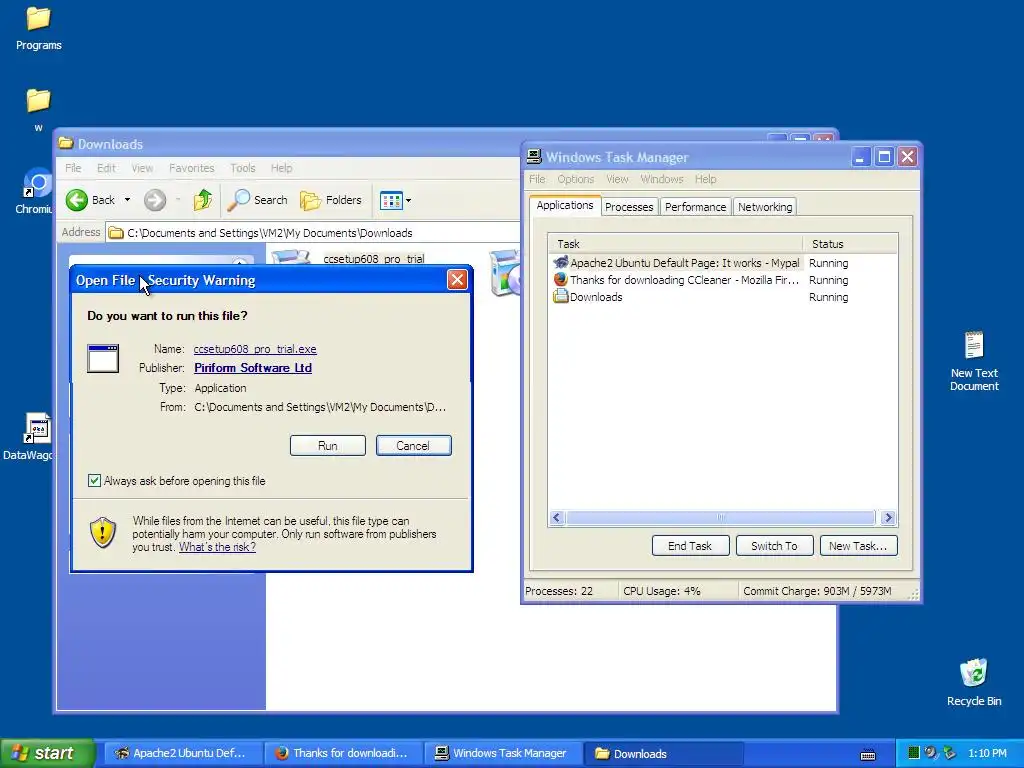Select the Apache2 Mypal task icon

(560, 263)
